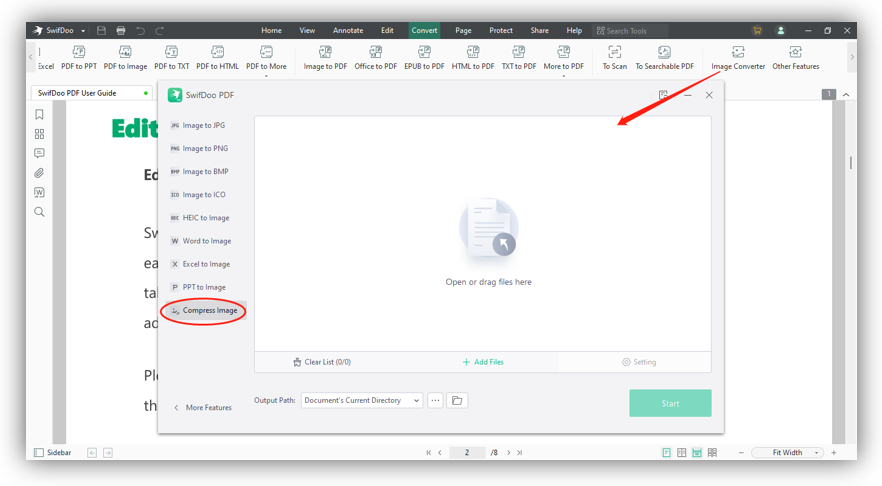Open the Page menu tab
The width and height of the screenshot is (882, 486).
coord(463,30)
